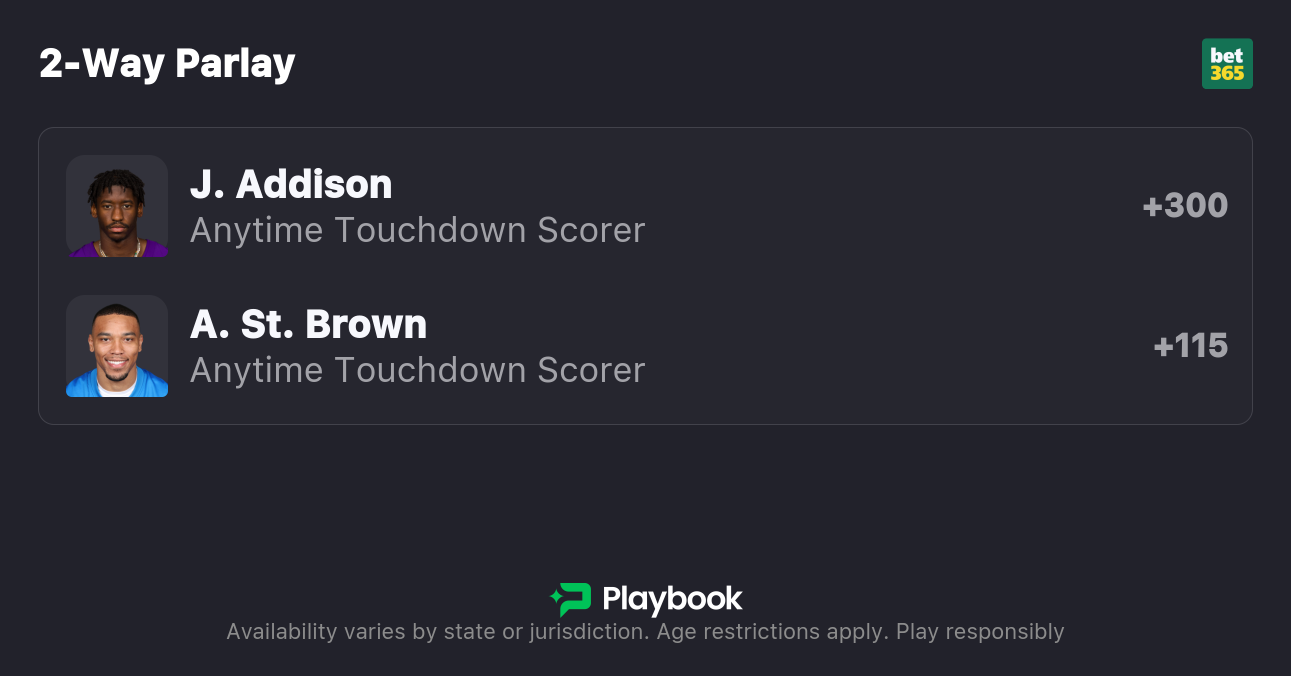Tap the +300 odds for J. Addison
The width and height of the screenshot is (1291, 676).
click(1185, 206)
